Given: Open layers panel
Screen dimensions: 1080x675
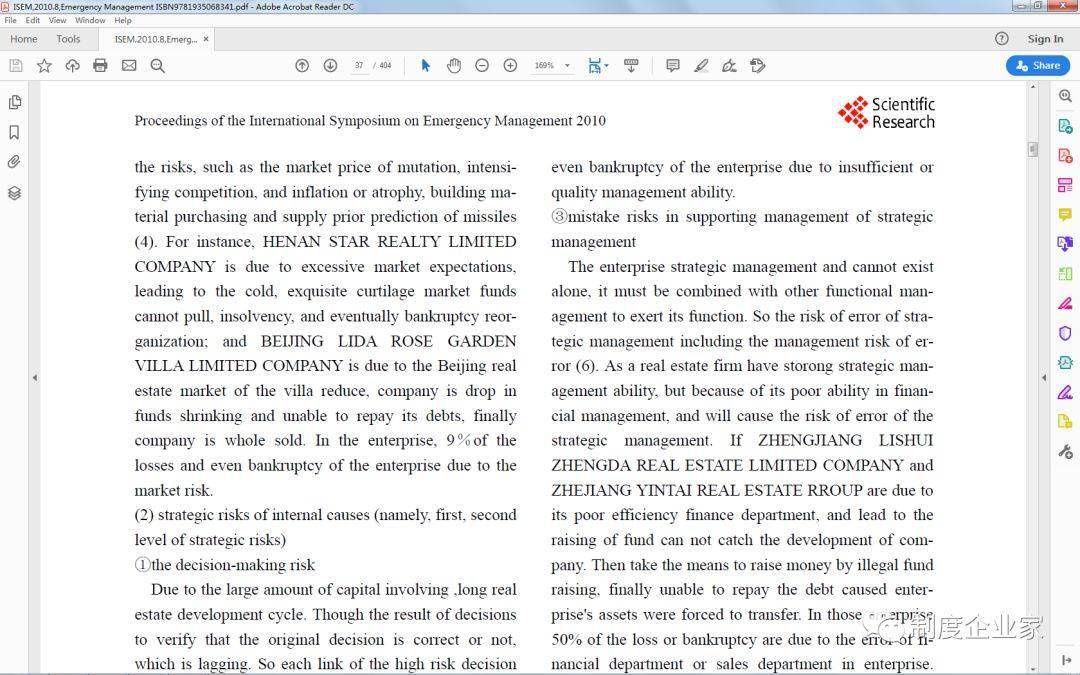Looking at the screenshot, I should tap(14, 192).
